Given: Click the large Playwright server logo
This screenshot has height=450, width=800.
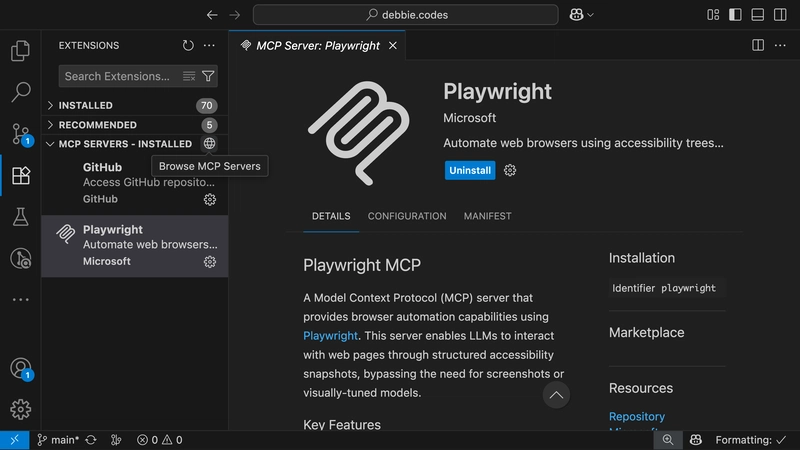Looking at the screenshot, I should 359,133.
